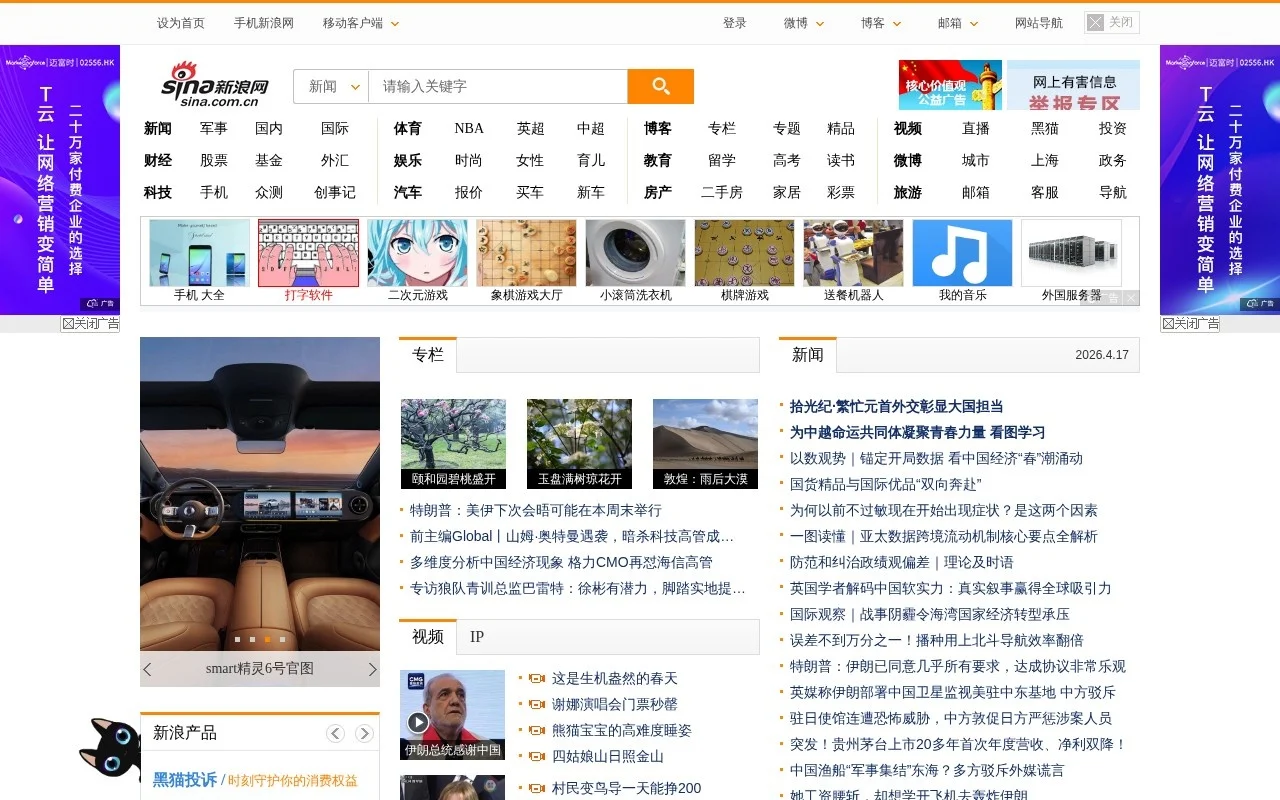This screenshot has height=800, width=1280.
Task: Expand the 微博 dropdown in the top bar
Action: click(803, 22)
